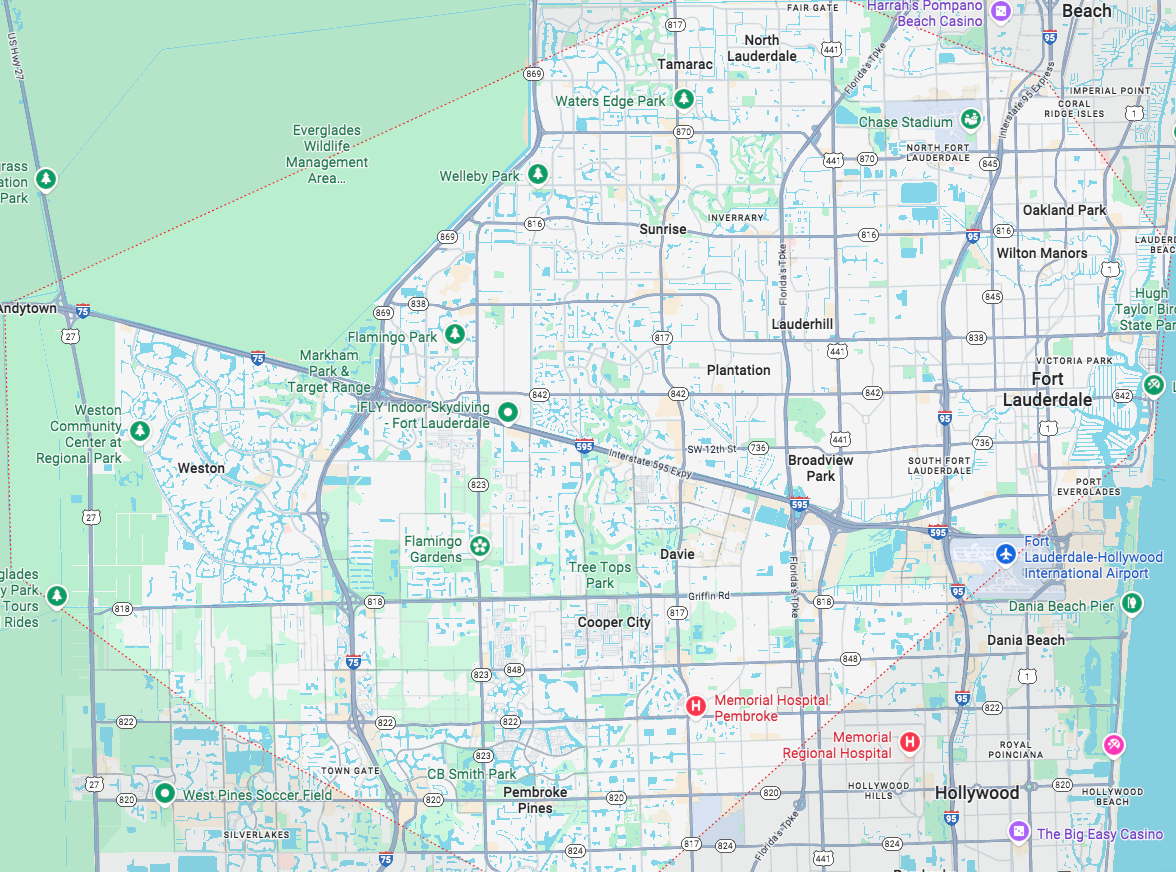
Task: Click the route 869 shield near Tamarac
Action: coord(534,73)
